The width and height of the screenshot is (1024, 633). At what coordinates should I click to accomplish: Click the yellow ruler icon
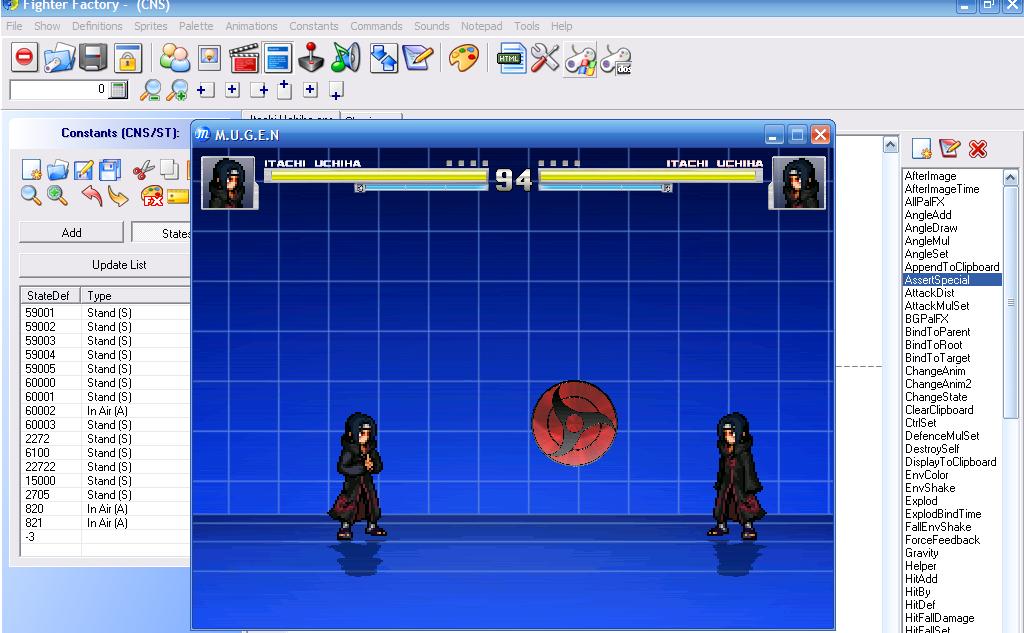pos(178,196)
